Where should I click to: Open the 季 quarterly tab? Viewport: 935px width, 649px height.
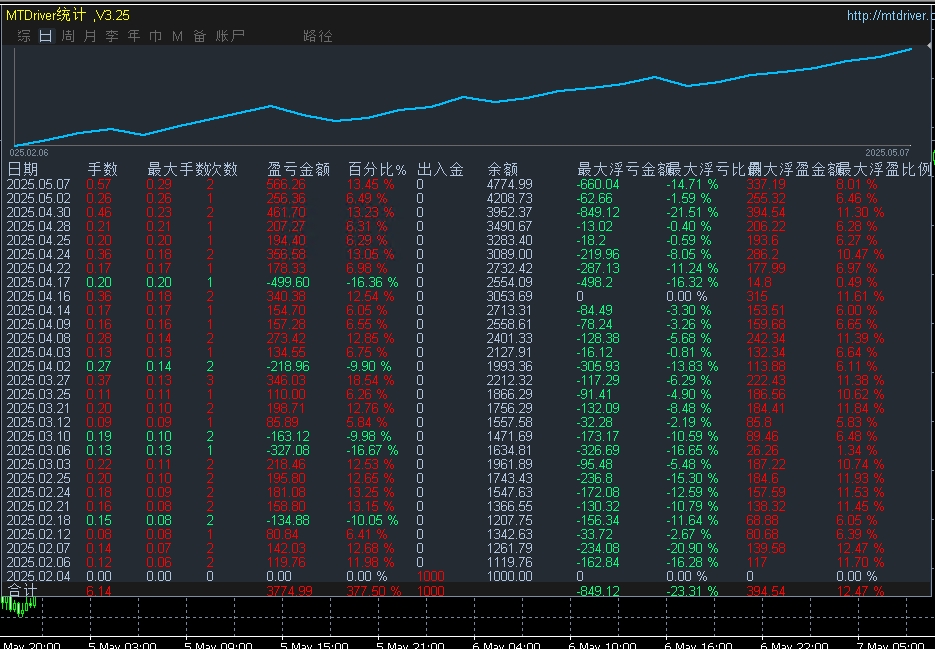(x=112, y=36)
